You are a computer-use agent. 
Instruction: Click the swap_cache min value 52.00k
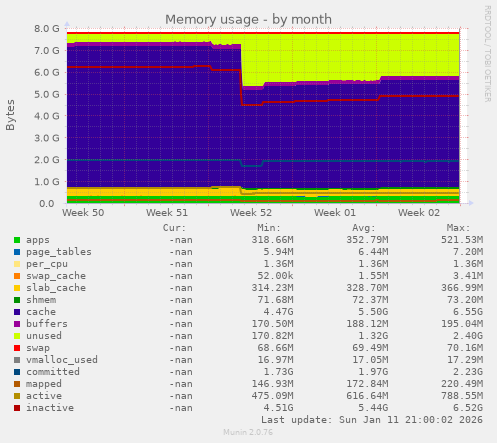pos(276,276)
